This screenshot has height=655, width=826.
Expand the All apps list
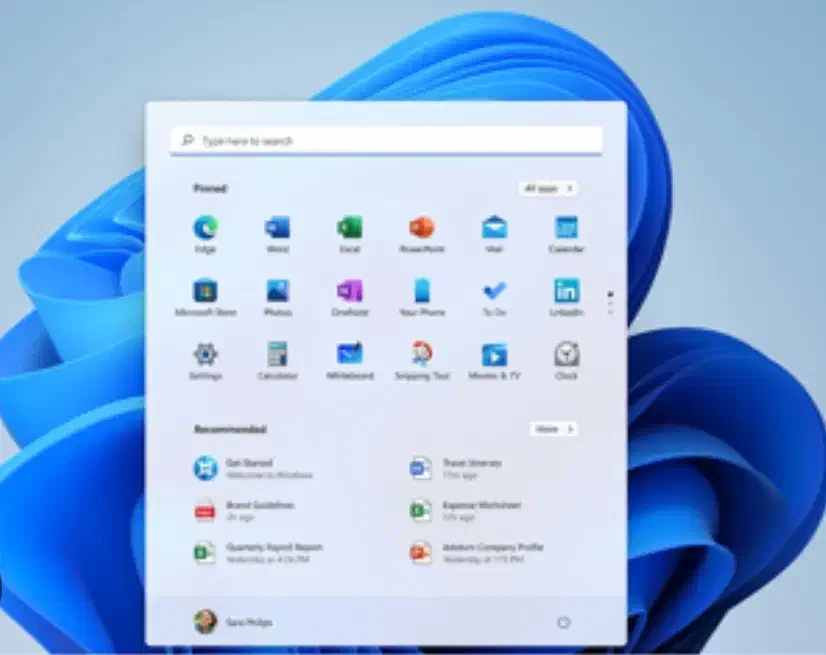pos(547,188)
